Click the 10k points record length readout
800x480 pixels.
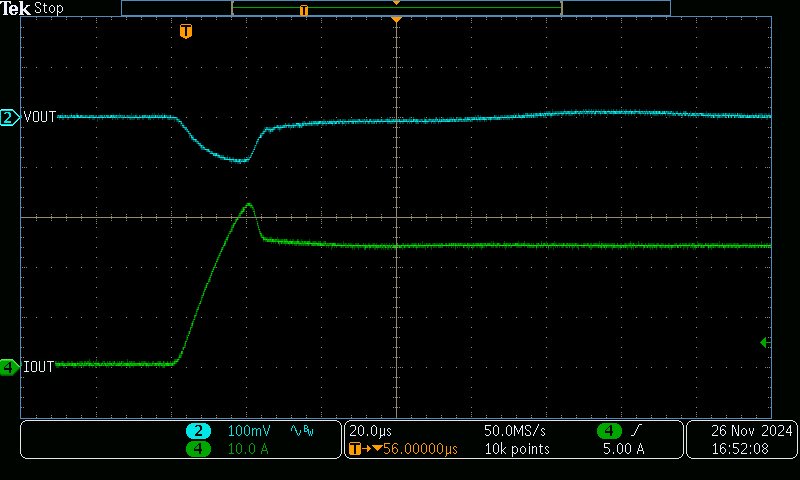[517, 450]
